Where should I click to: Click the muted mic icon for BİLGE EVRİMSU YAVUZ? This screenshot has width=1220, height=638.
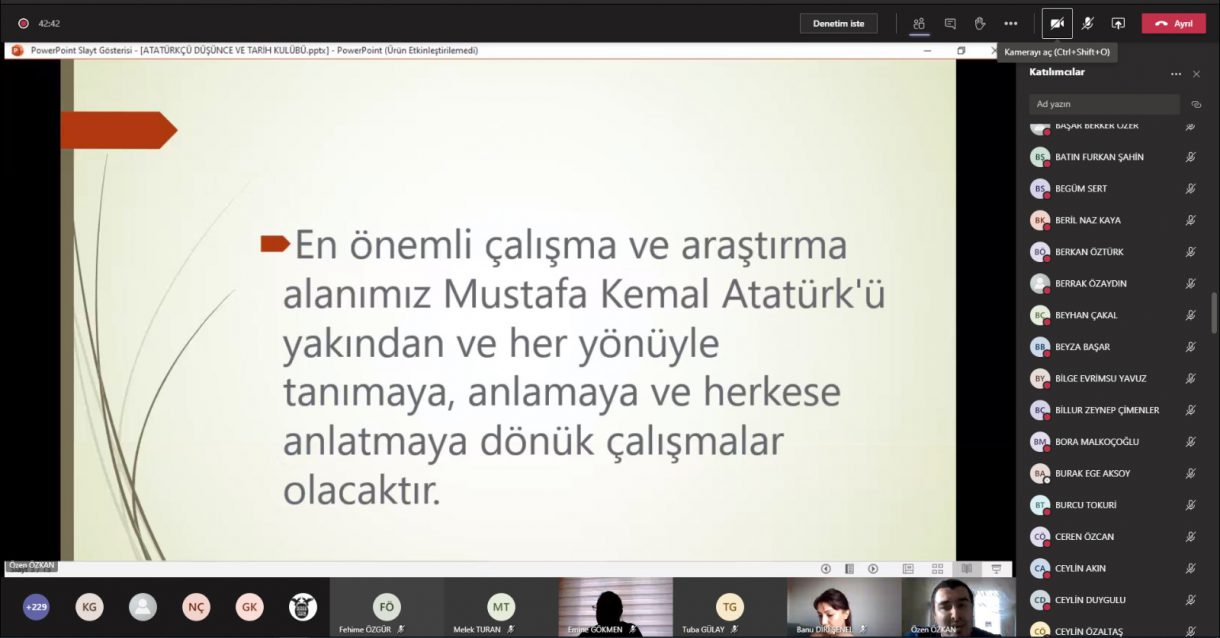1191,378
